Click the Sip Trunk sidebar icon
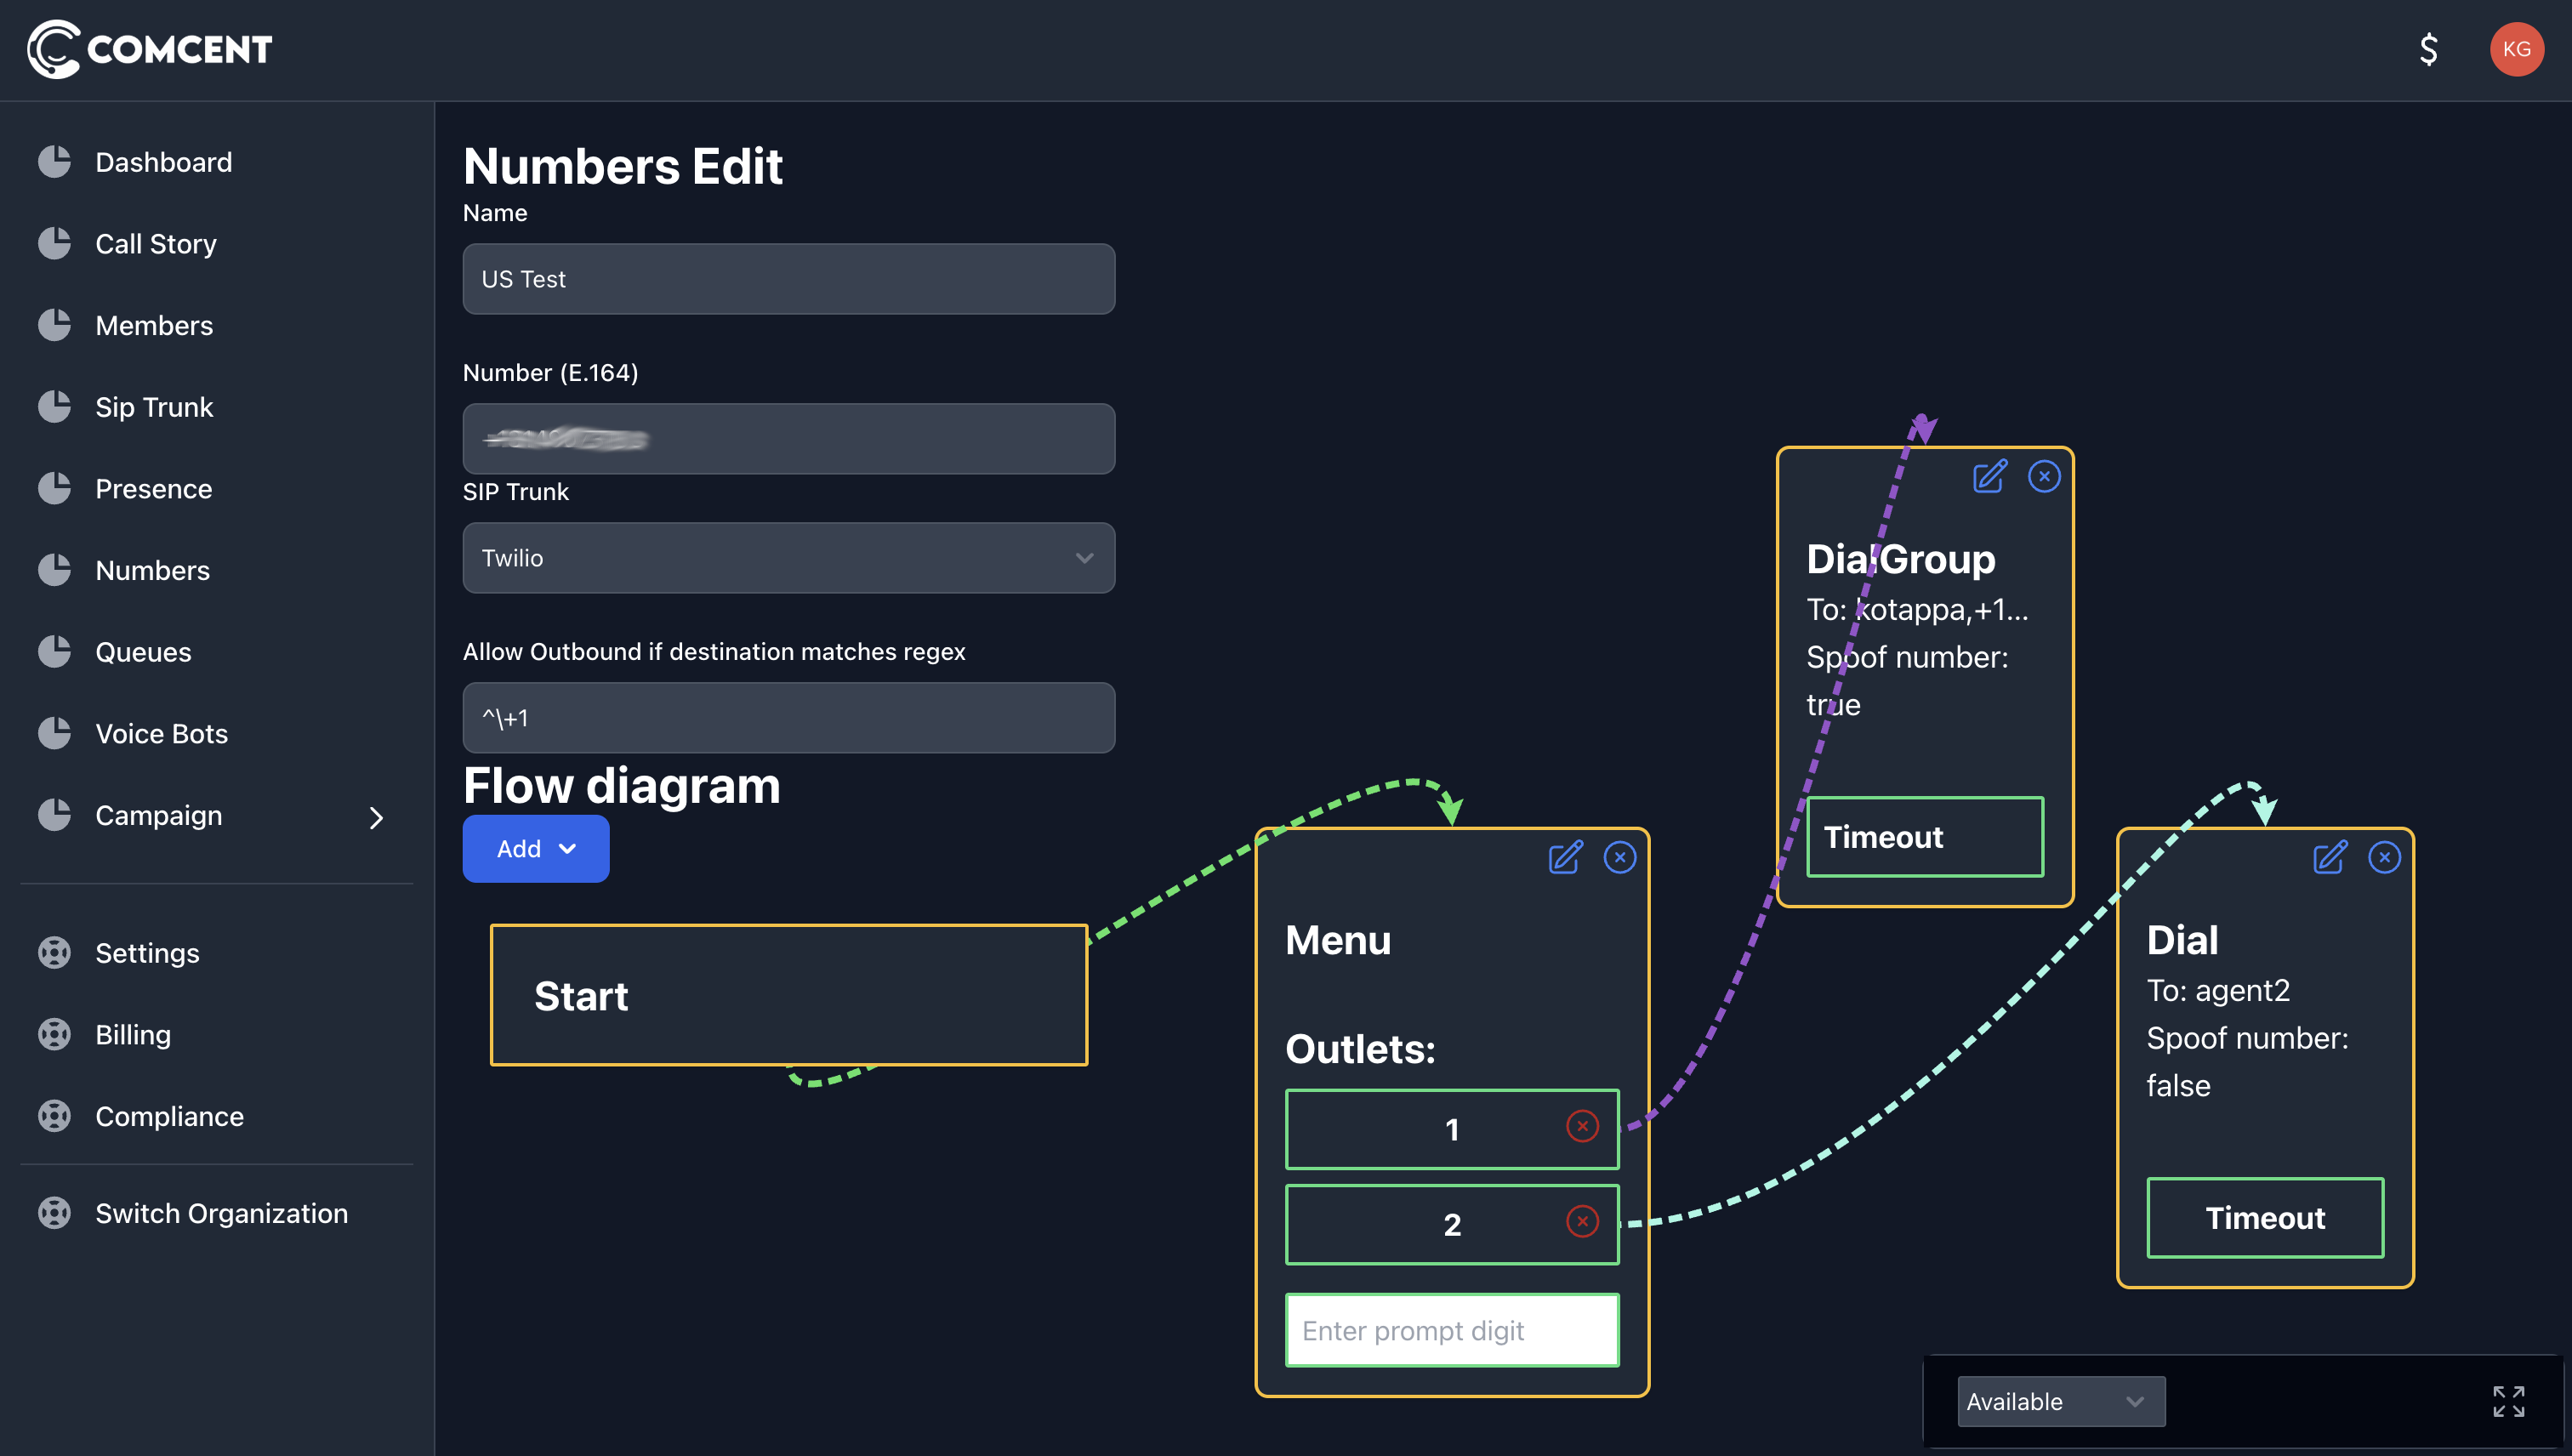 point(55,407)
